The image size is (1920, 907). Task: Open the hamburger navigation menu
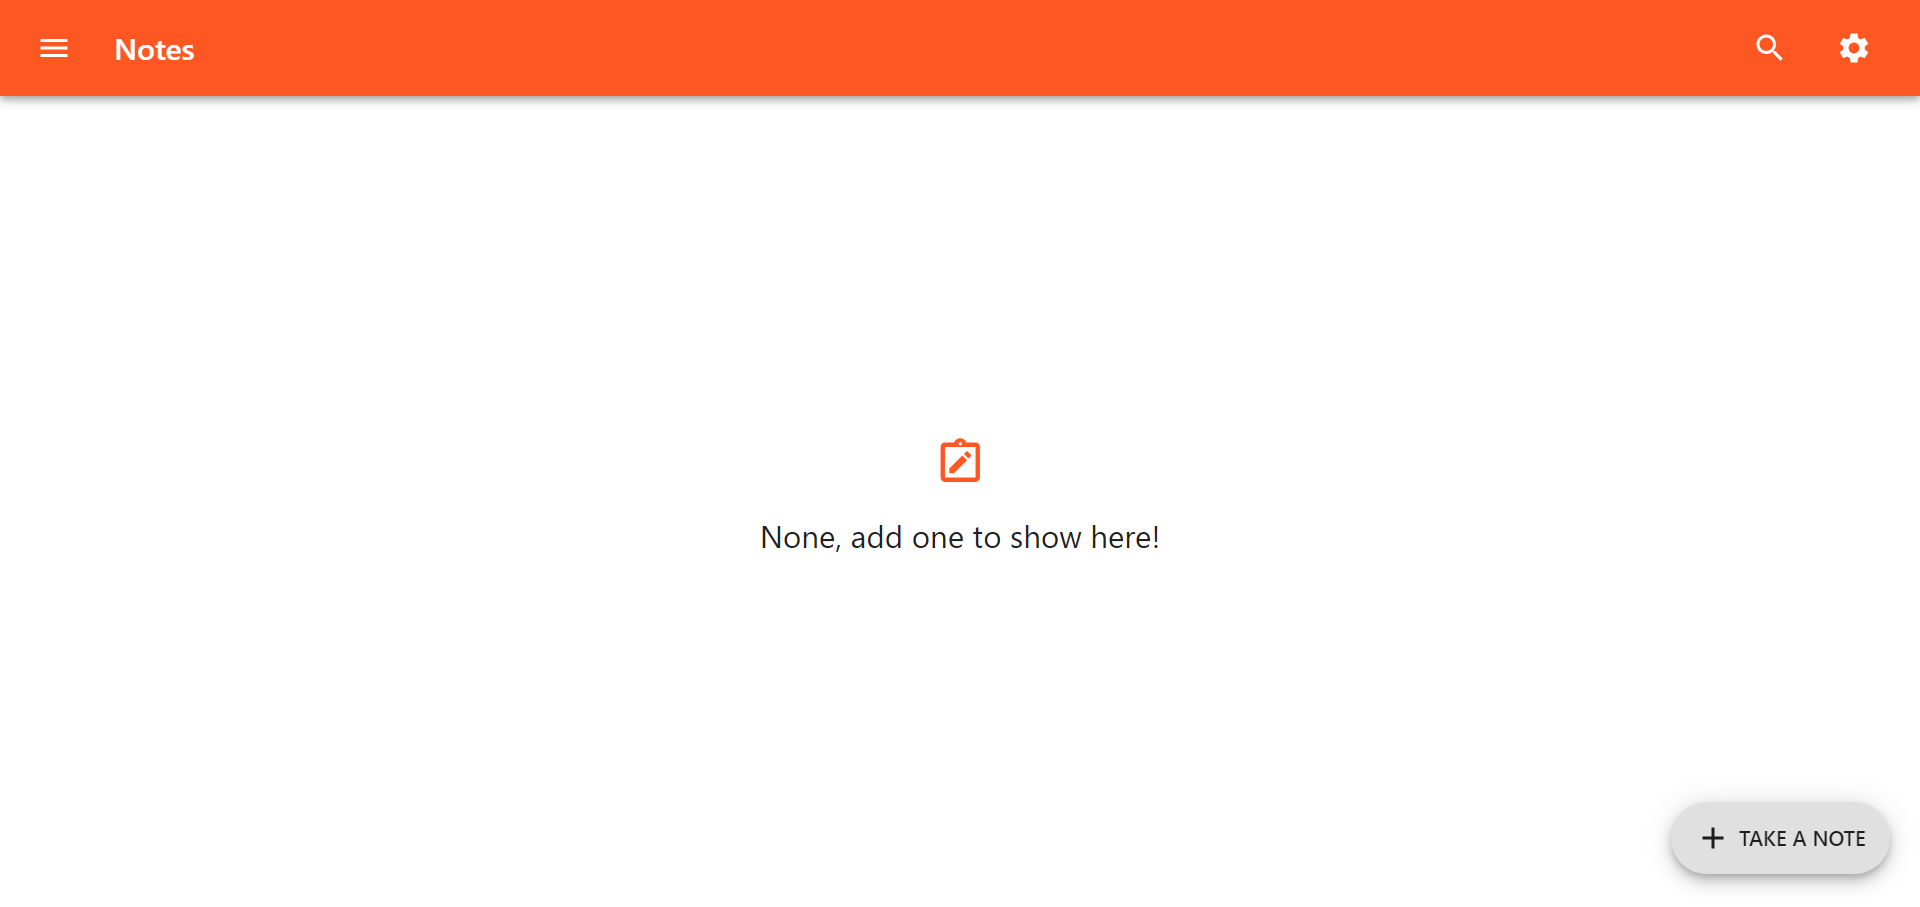(x=54, y=48)
